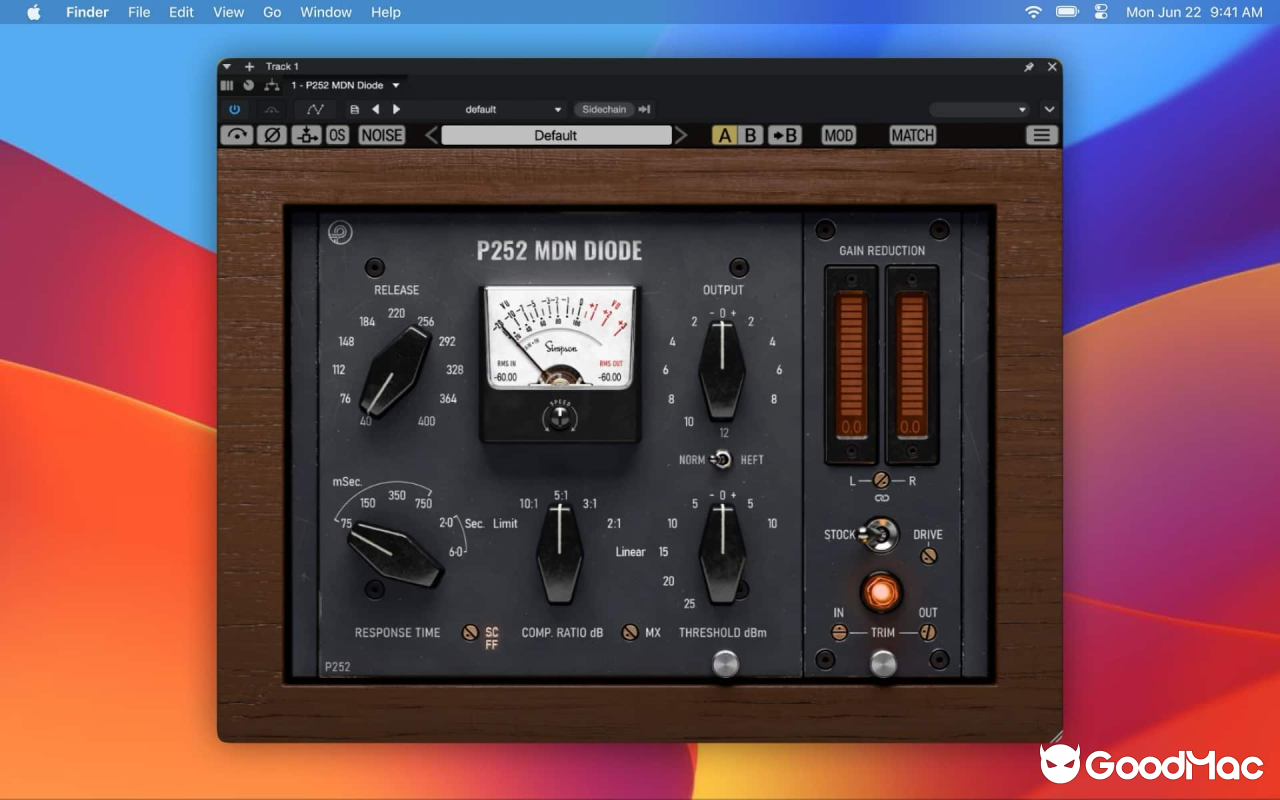The width and height of the screenshot is (1280, 800).
Task: Click the Sidechain button
Action: pos(604,109)
